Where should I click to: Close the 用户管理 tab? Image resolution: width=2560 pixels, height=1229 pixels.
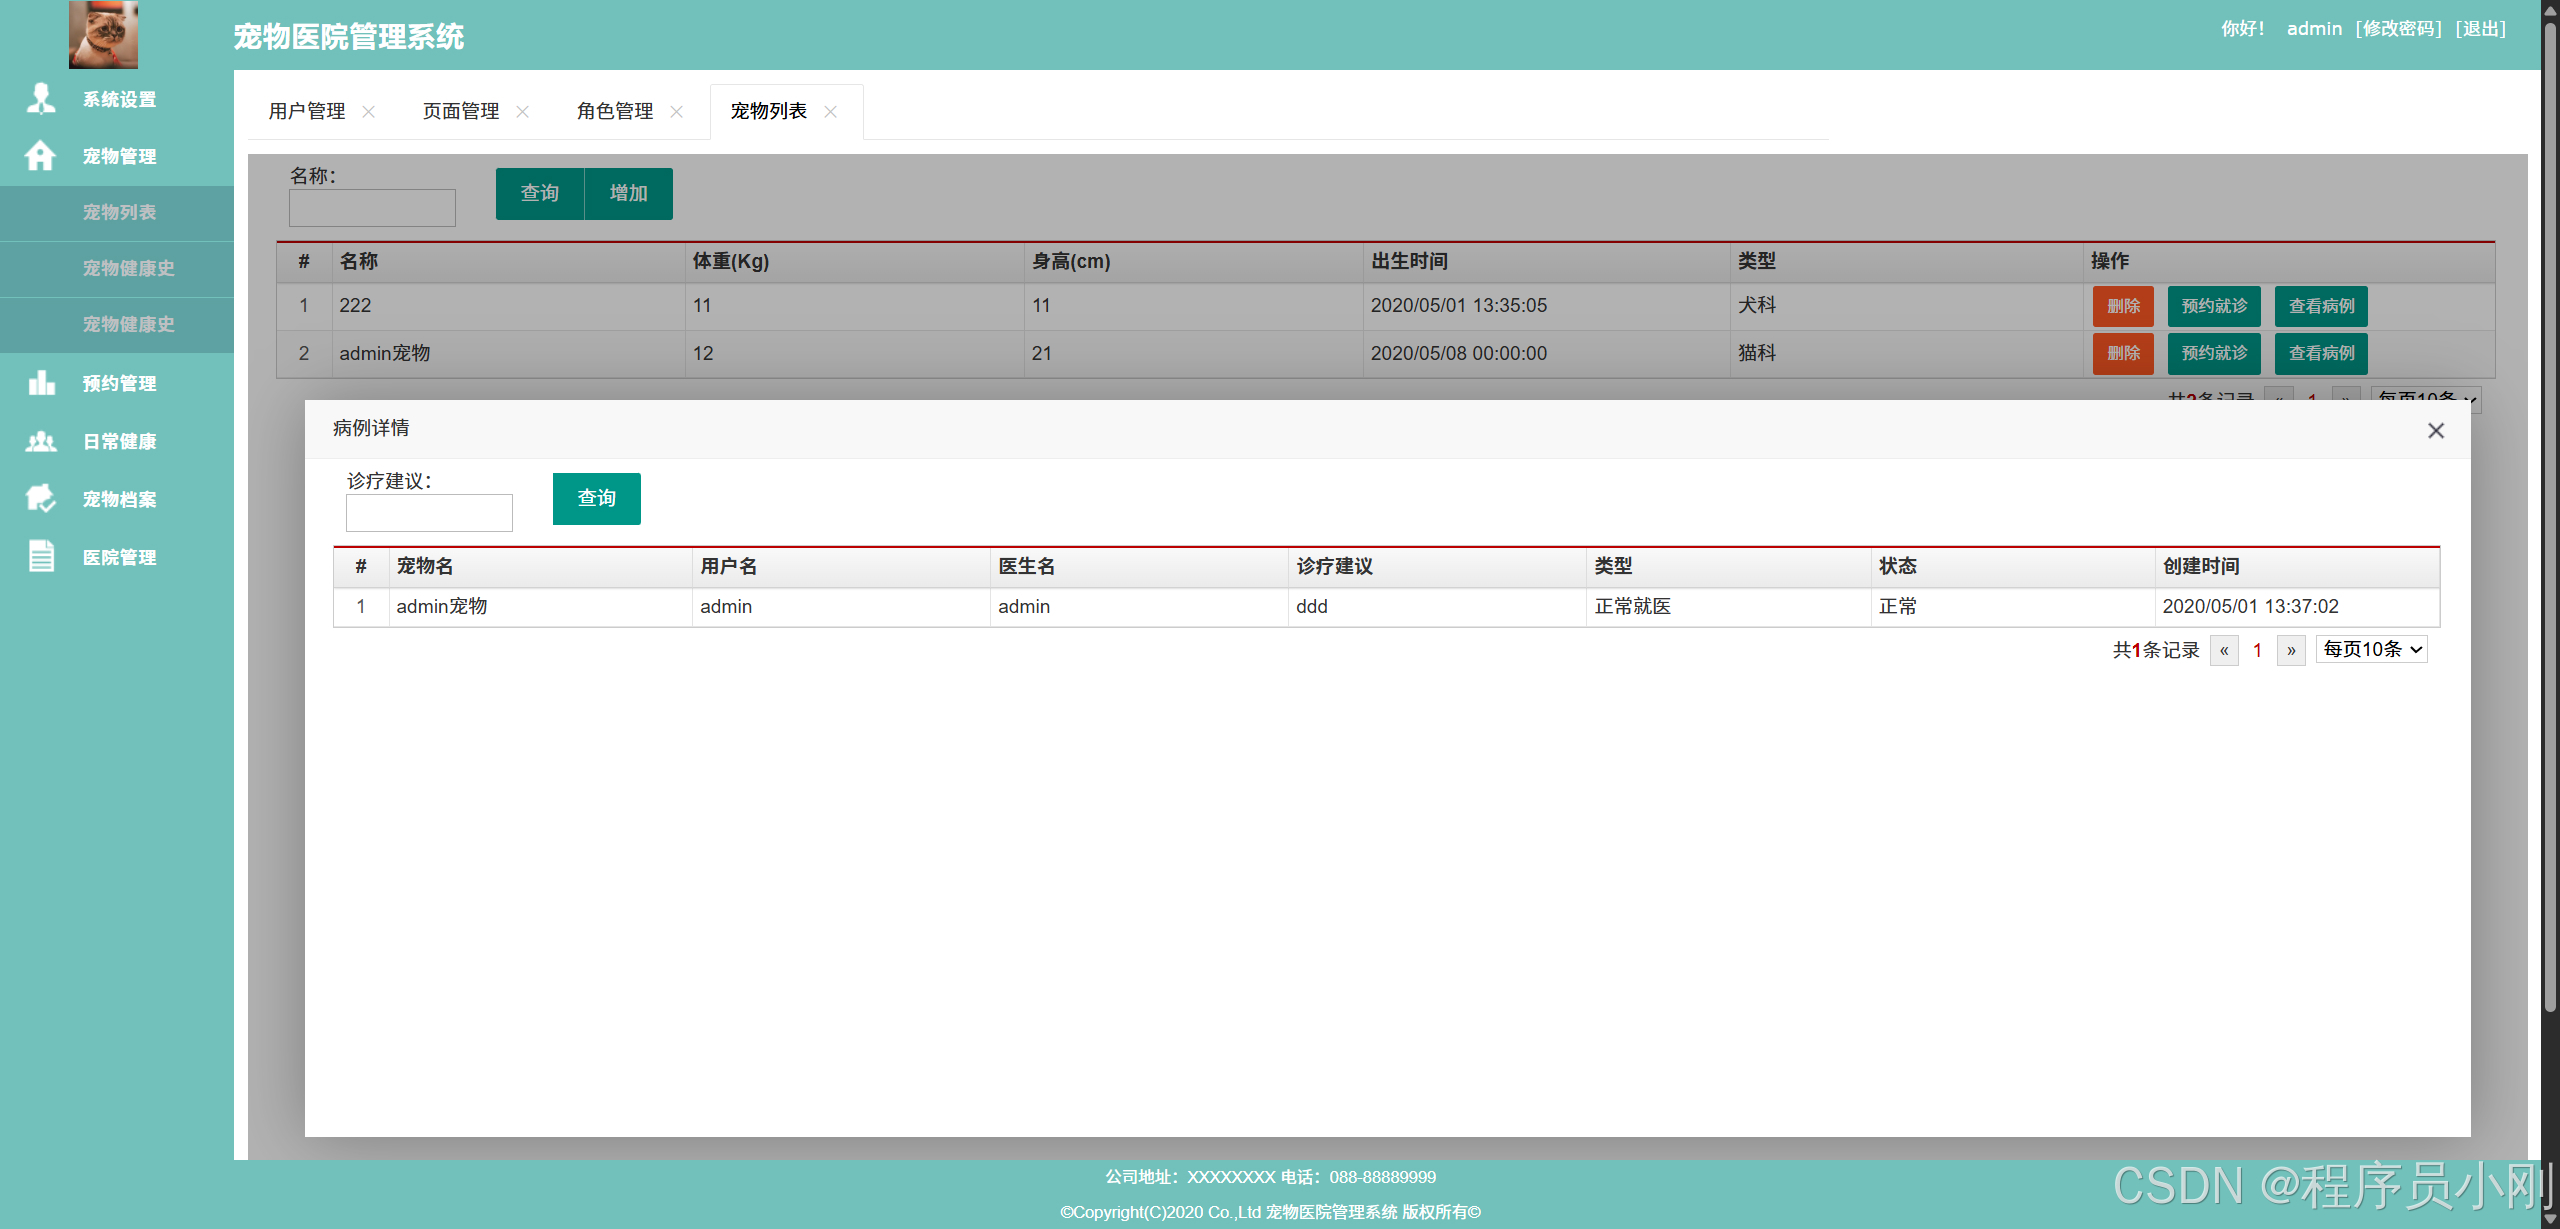(368, 112)
